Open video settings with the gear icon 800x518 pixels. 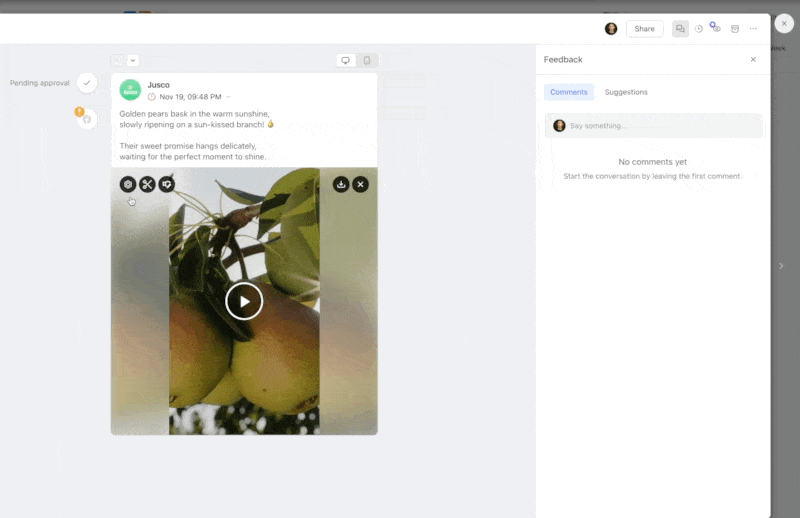click(x=128, y=184)
